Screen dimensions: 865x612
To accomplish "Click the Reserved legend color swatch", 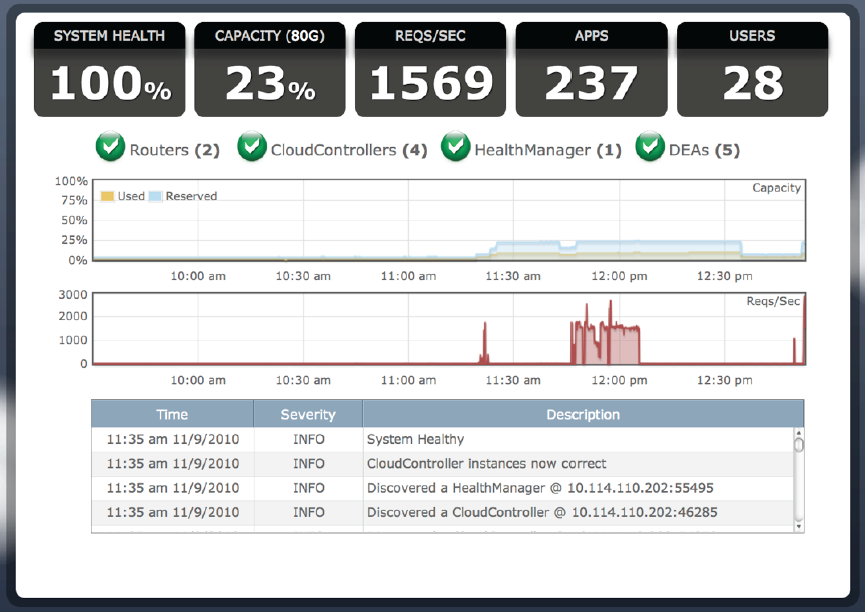I will [155, 197].
